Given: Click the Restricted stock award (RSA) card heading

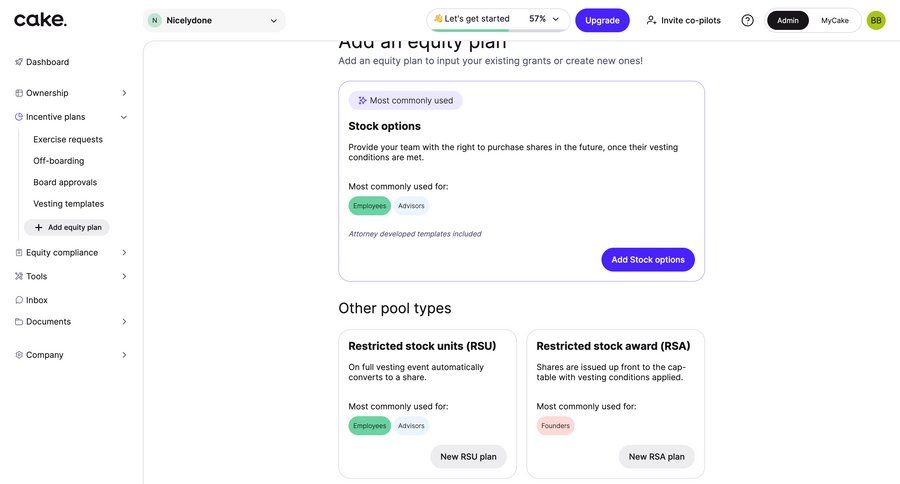Looking at the screenshot, I should pos(613,346).
